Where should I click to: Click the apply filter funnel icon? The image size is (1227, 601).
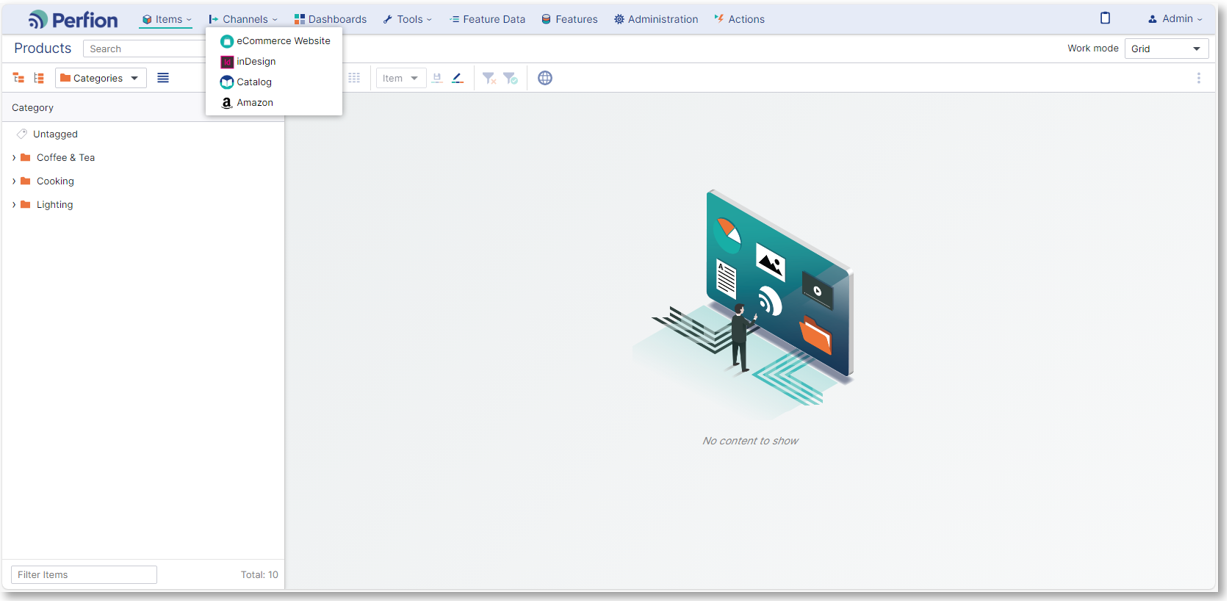pyautogui.click(x=510, y=78)
